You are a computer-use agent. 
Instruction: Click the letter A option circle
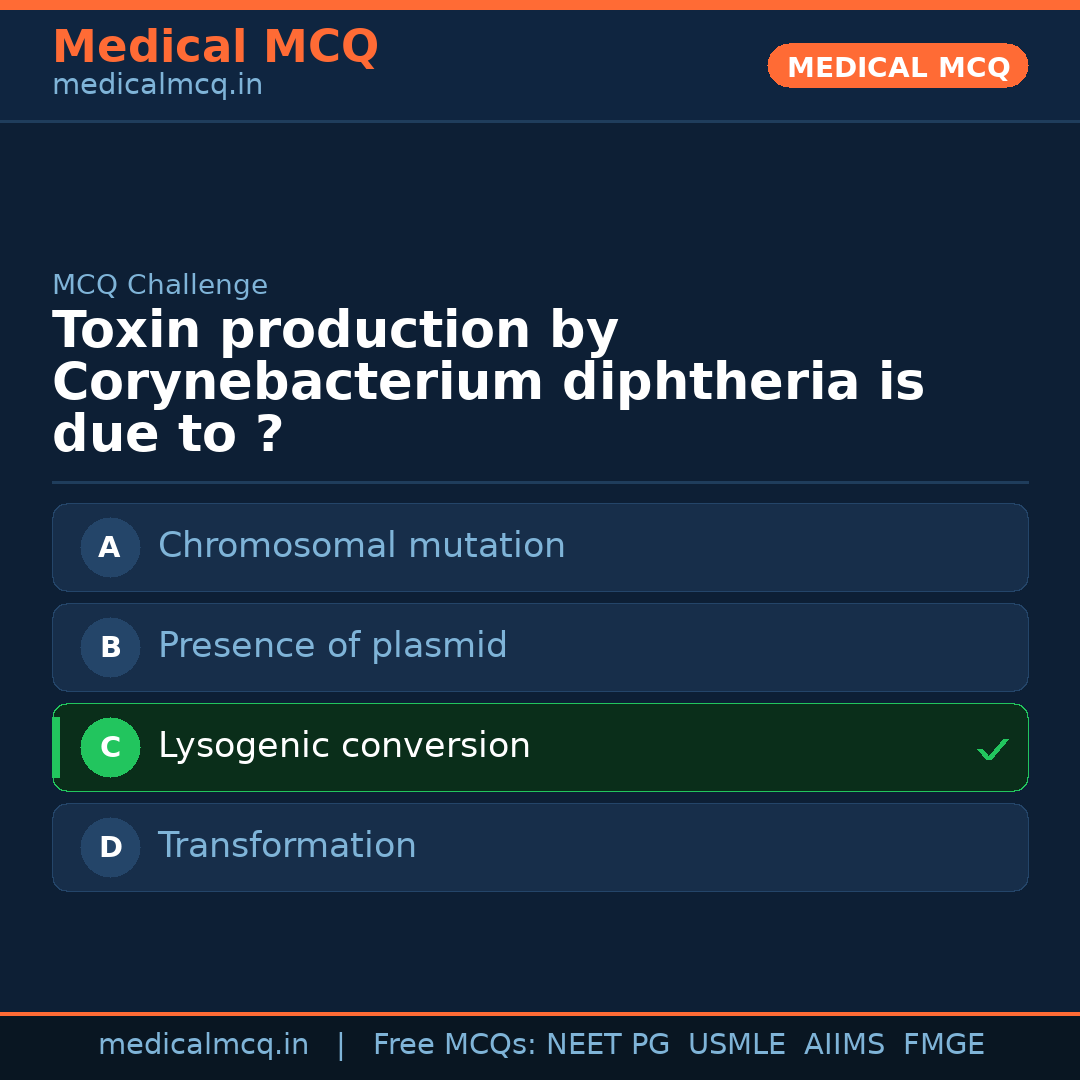110,547
